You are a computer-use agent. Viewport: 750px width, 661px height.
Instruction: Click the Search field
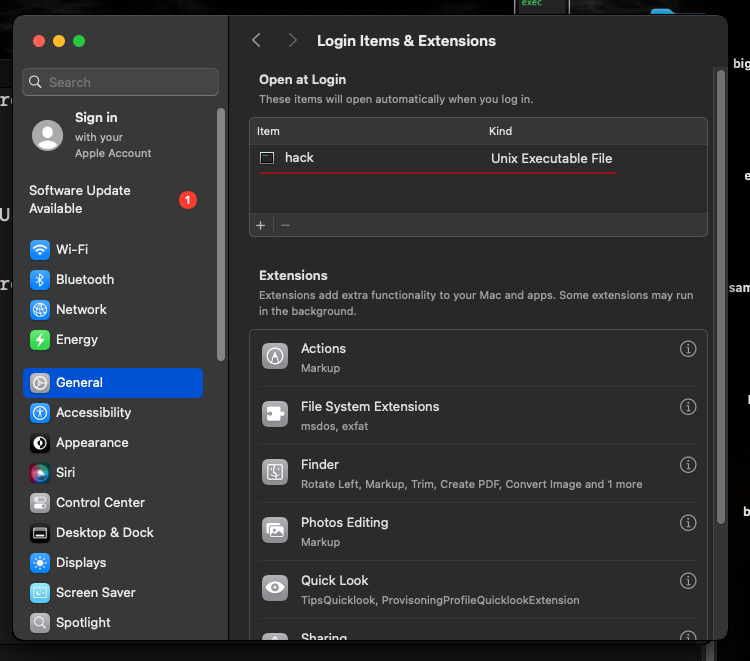click(x=120, y=82)
